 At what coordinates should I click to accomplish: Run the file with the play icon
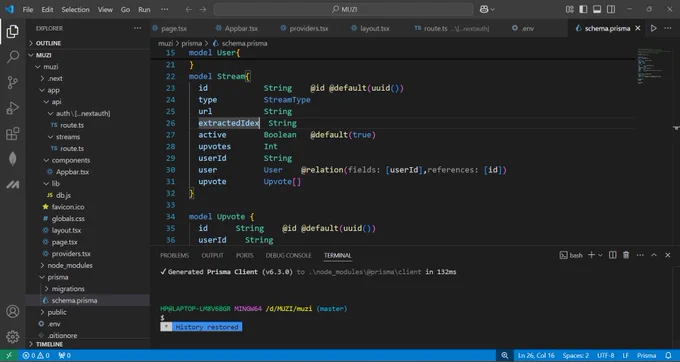(654, 28)
